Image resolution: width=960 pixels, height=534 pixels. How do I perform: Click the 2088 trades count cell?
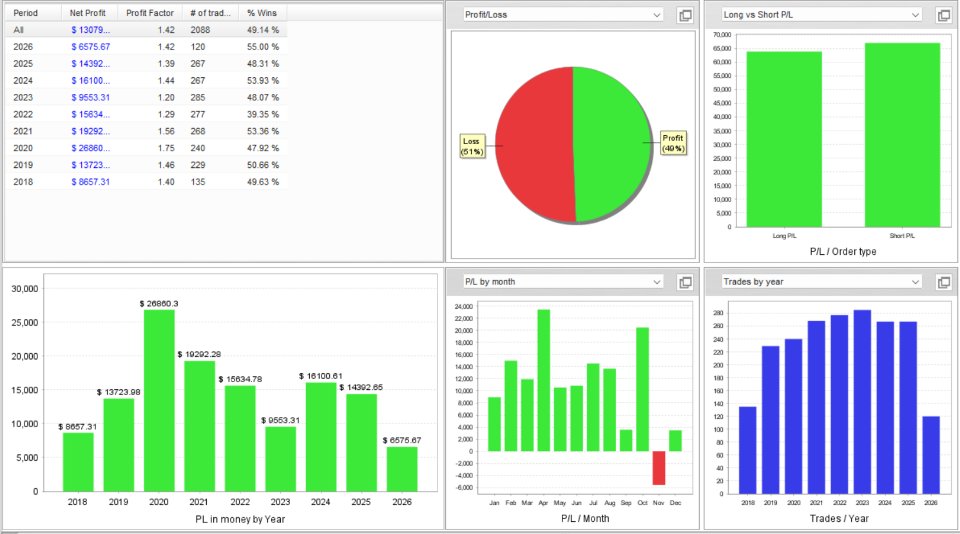pos(200,30)
